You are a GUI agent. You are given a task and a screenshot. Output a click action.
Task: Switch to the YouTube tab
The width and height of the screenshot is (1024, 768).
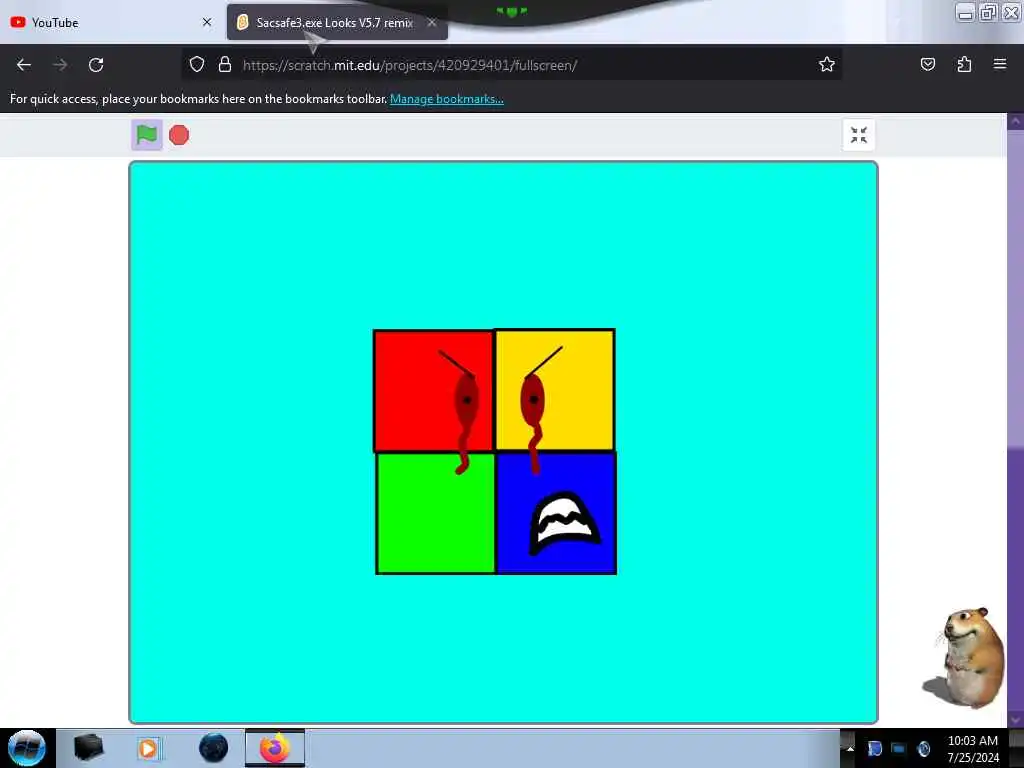click(x=112, y=22)
